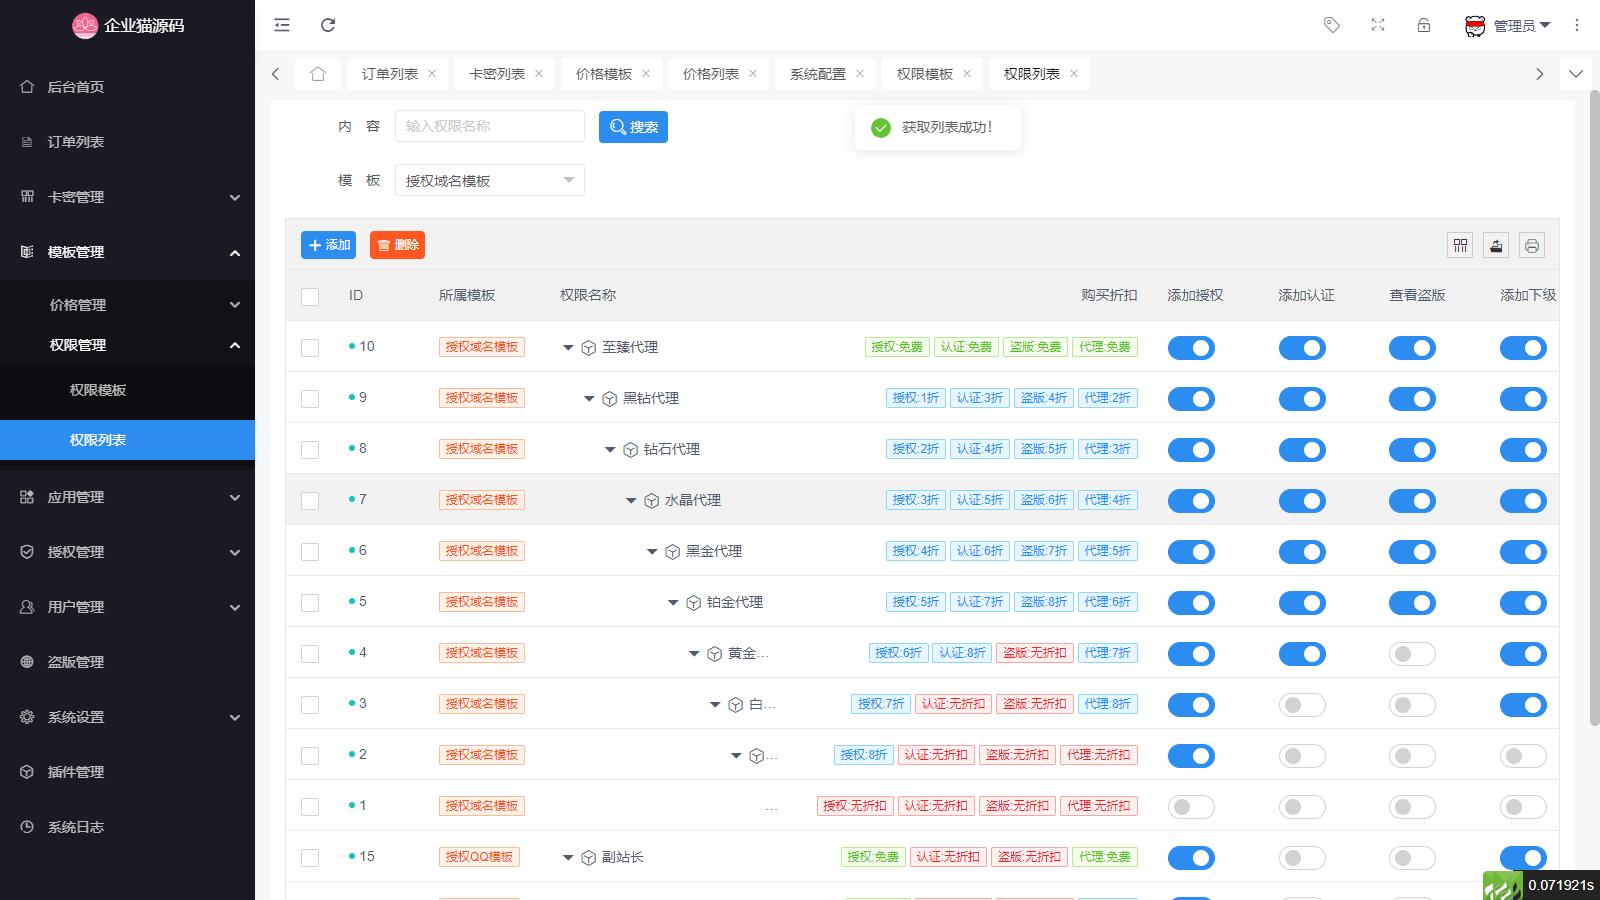Open the tag icon in header
This screenshot has height=900, width=1600.
1331,25
